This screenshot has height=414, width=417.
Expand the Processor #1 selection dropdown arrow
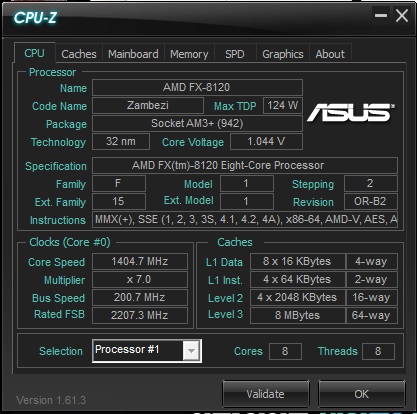[x=191, y=351]
